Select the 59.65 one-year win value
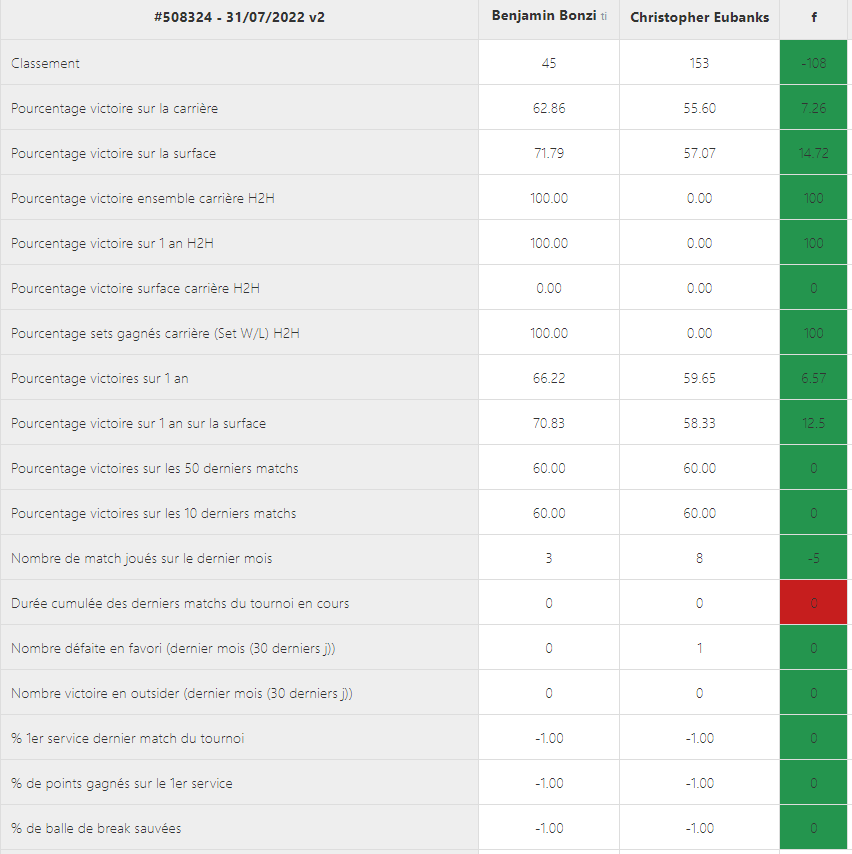The width and height of the screenshot is (852, 854). pos(699,379)
